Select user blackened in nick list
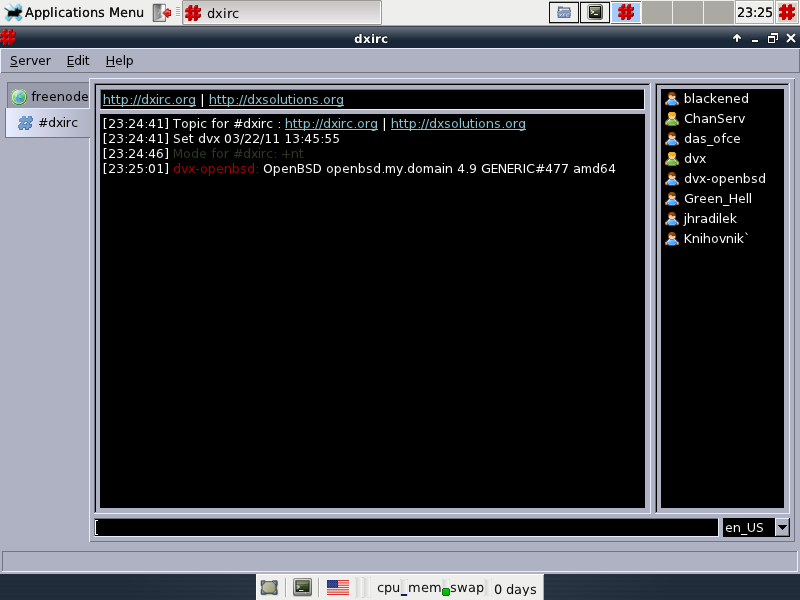800x600 pixels. click(716, 98)
